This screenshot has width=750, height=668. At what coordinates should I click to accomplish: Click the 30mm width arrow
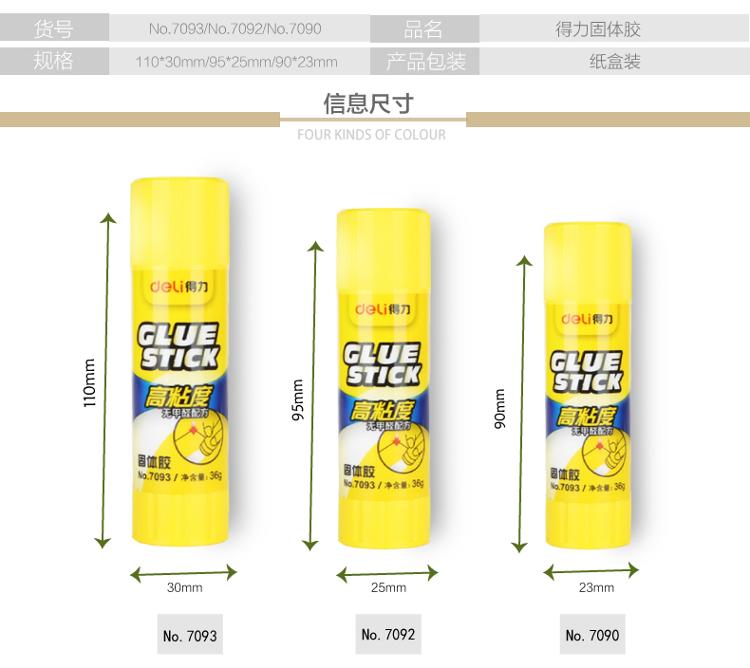[184, 572]
